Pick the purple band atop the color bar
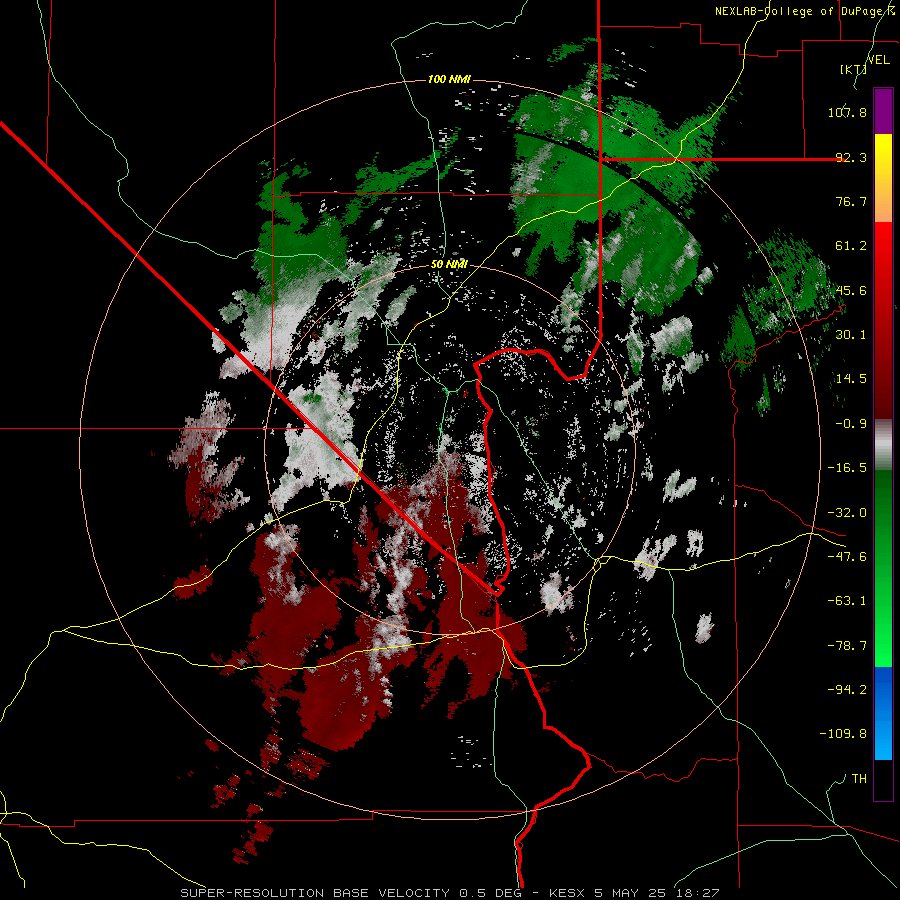Screen dimensions: 900x900 tap(883, 111)
